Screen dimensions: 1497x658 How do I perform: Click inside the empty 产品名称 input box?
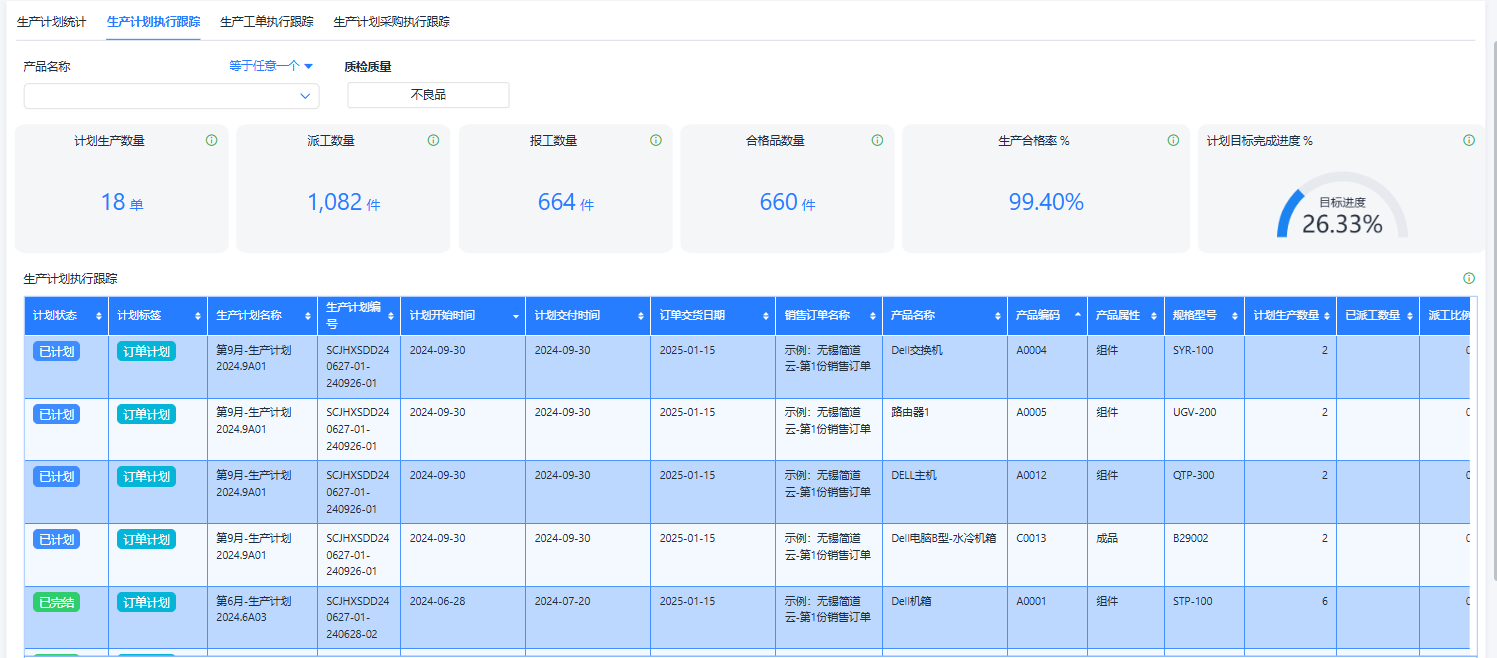(x=150, y=95)
